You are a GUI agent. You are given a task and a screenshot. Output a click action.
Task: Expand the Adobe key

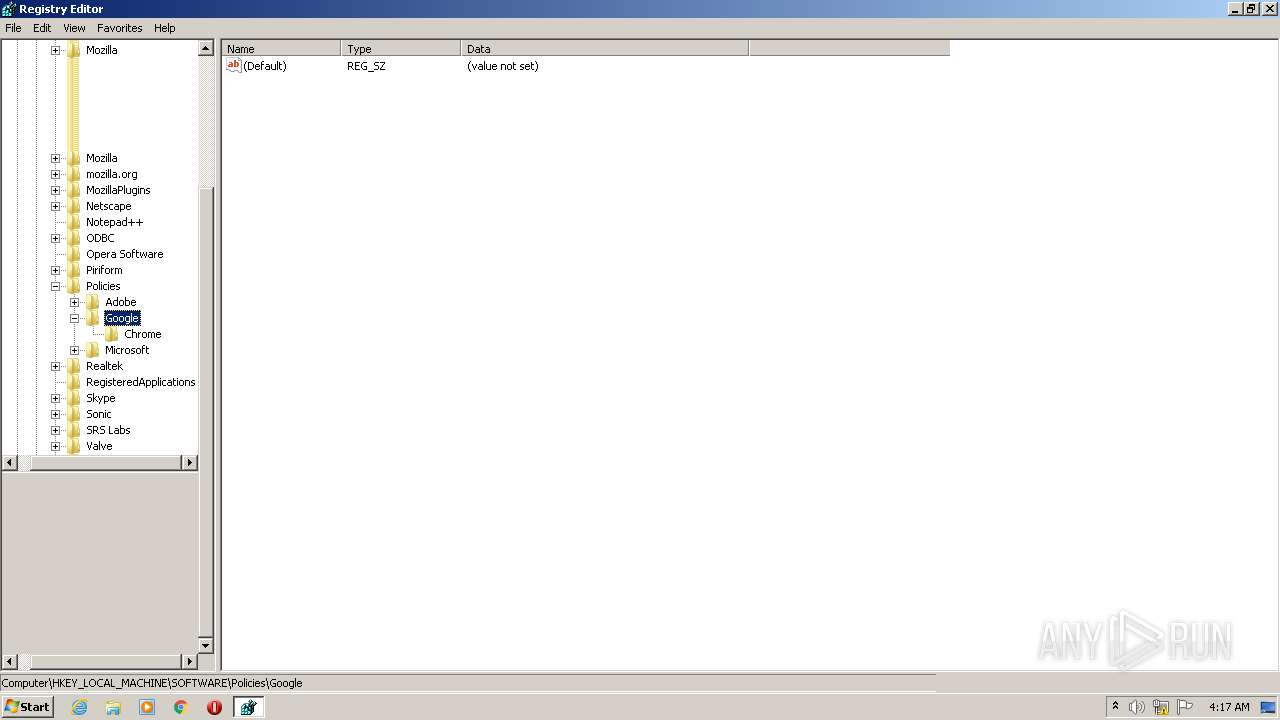pos(74,302)
